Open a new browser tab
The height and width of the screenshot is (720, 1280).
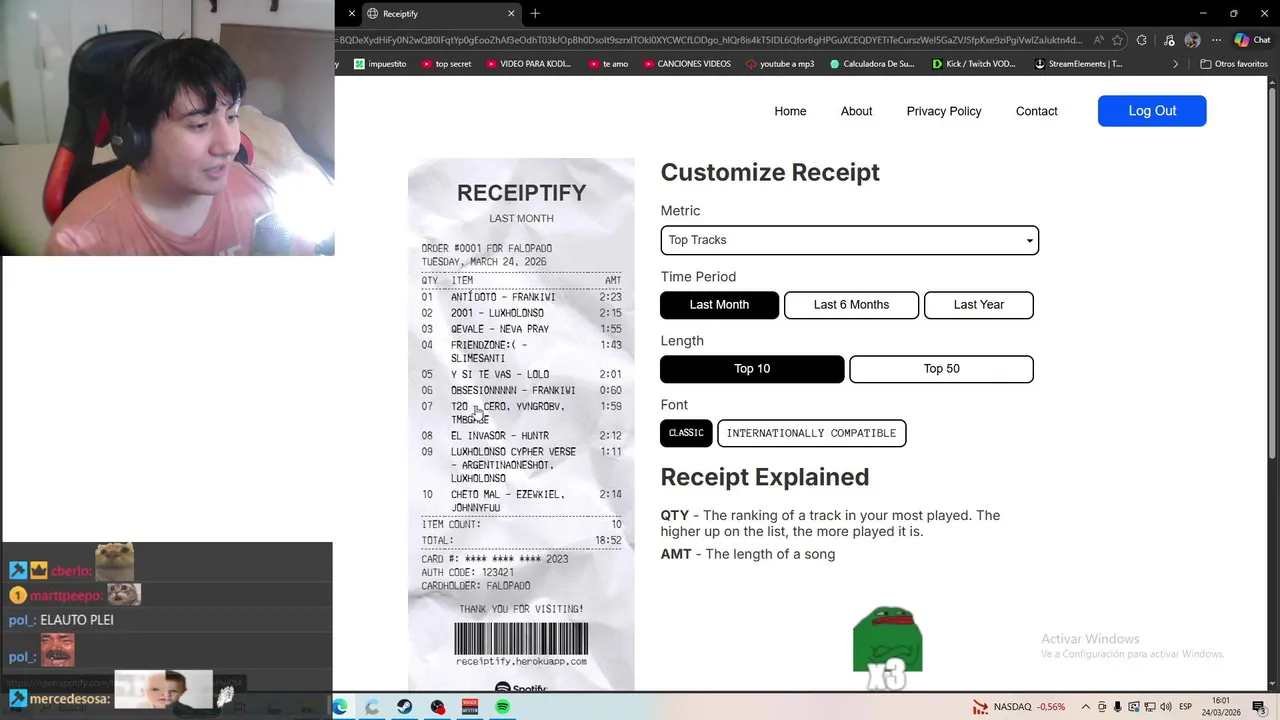coord(535,14)
